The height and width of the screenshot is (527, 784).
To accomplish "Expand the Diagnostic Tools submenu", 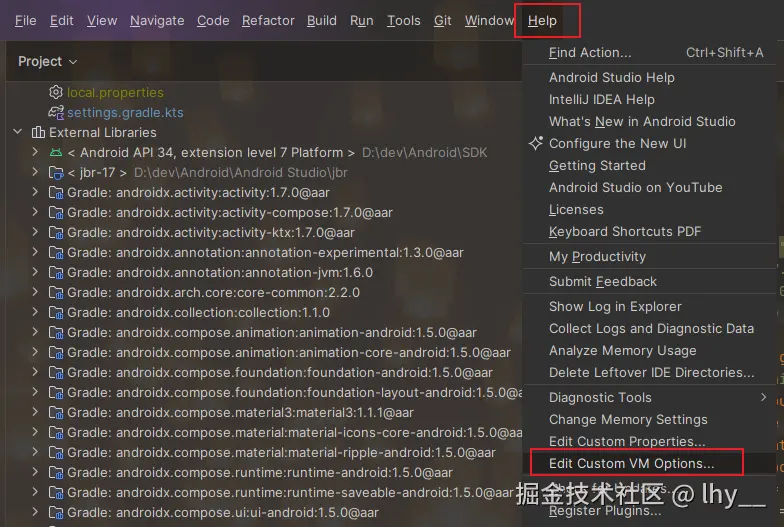I will (649, 398).
